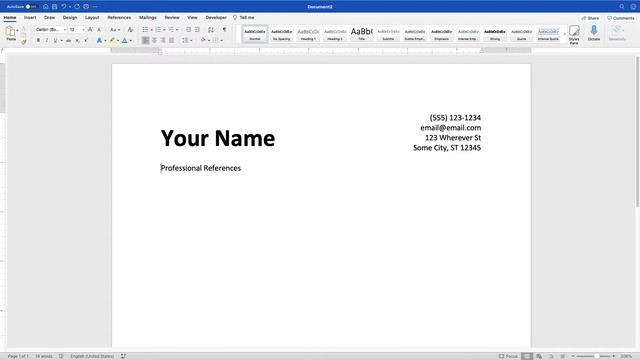The height and width of the screenshot is (360, 640).
Task: Redo action with the circular arrow icon
Action: [x=77, y=7]
